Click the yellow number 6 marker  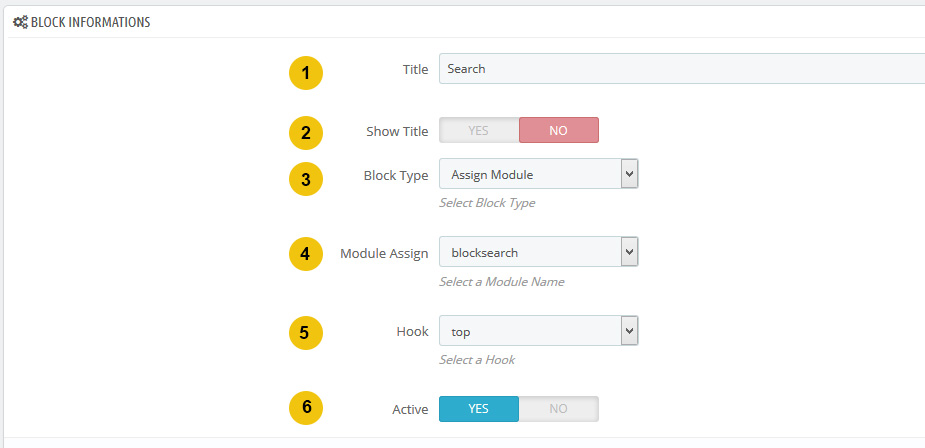pos(306,407)
